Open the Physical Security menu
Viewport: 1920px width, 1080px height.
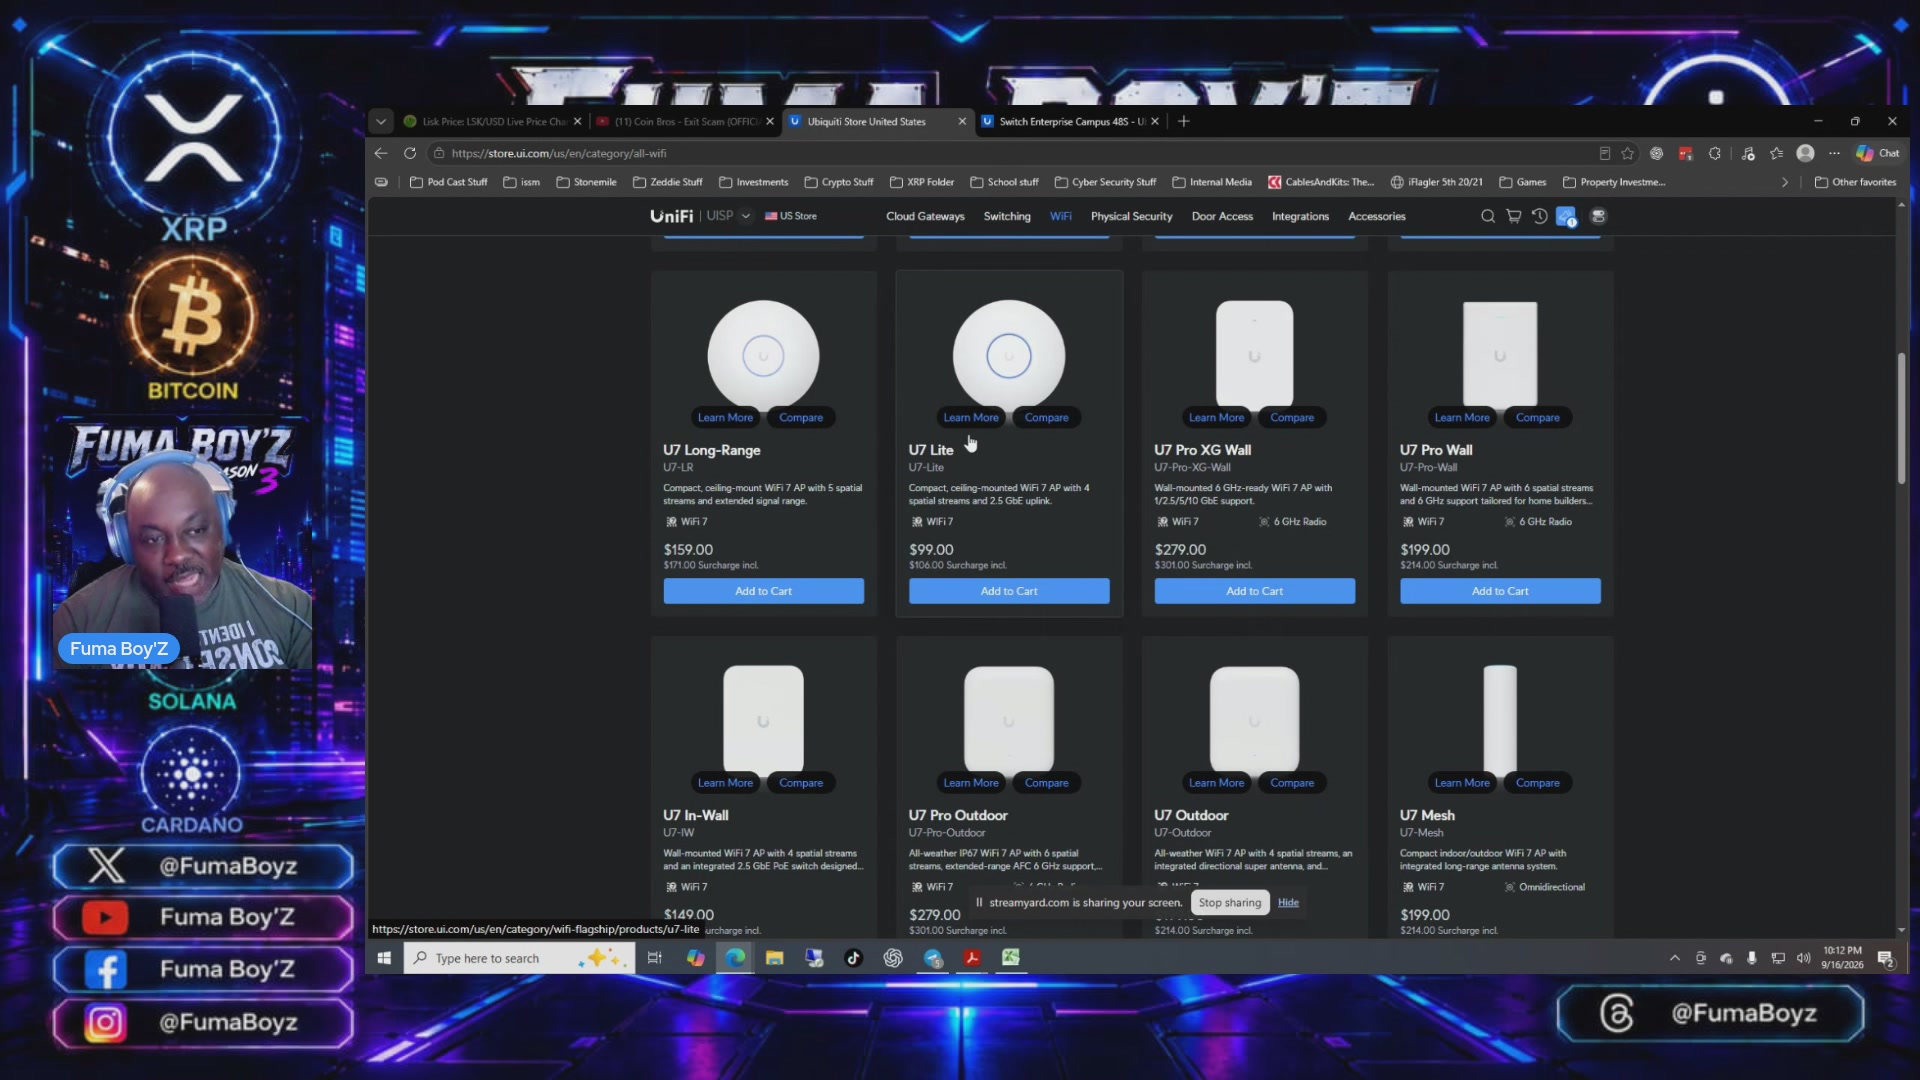(1131, 216)
